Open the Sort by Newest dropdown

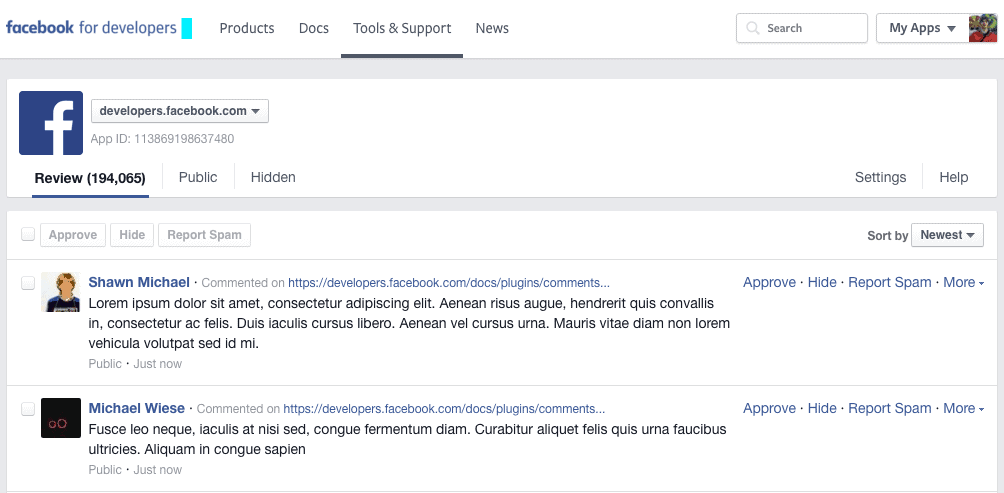(x=947, y=235)
